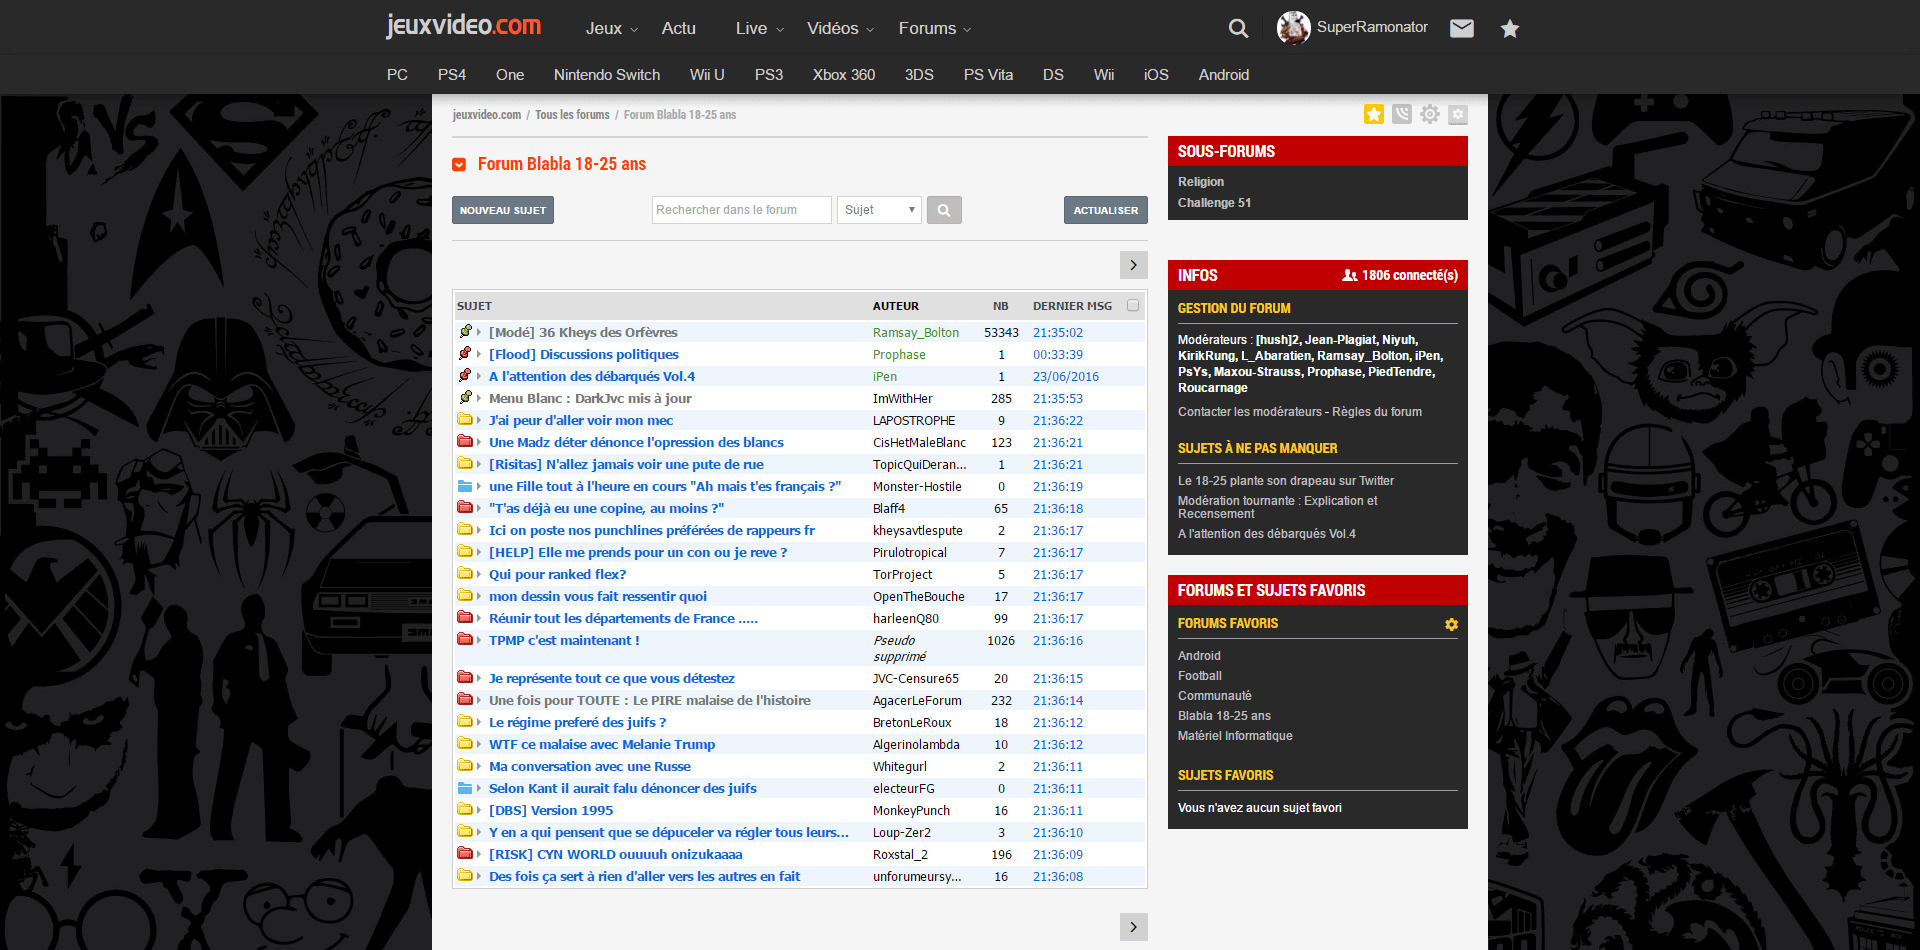The image size is (1920, 950).
Task: Click the arrow beside Ici on poste punchlines
Action: (479, 531)
